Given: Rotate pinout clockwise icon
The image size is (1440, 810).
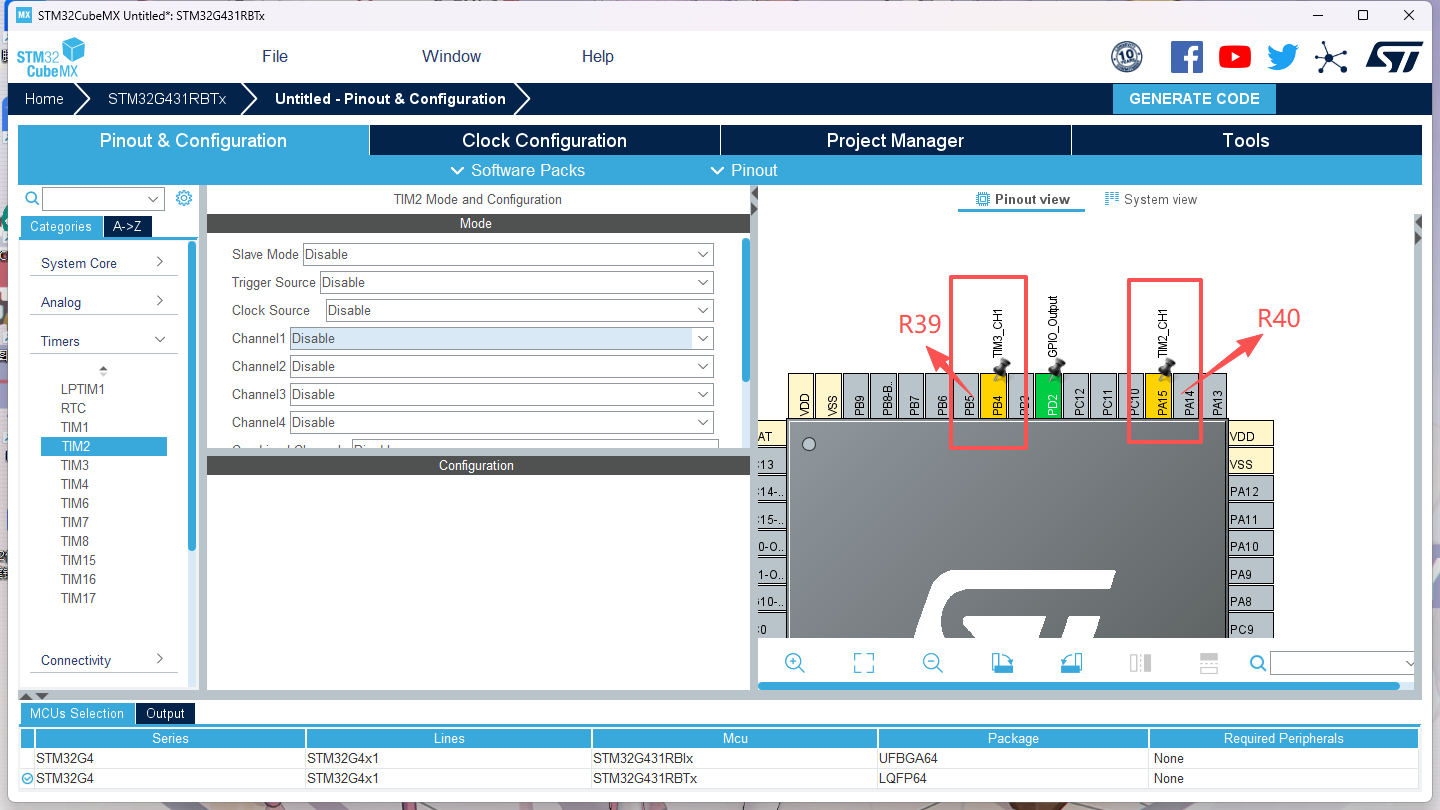Looking at the screenshot, I should click(x=1002, y=663).
